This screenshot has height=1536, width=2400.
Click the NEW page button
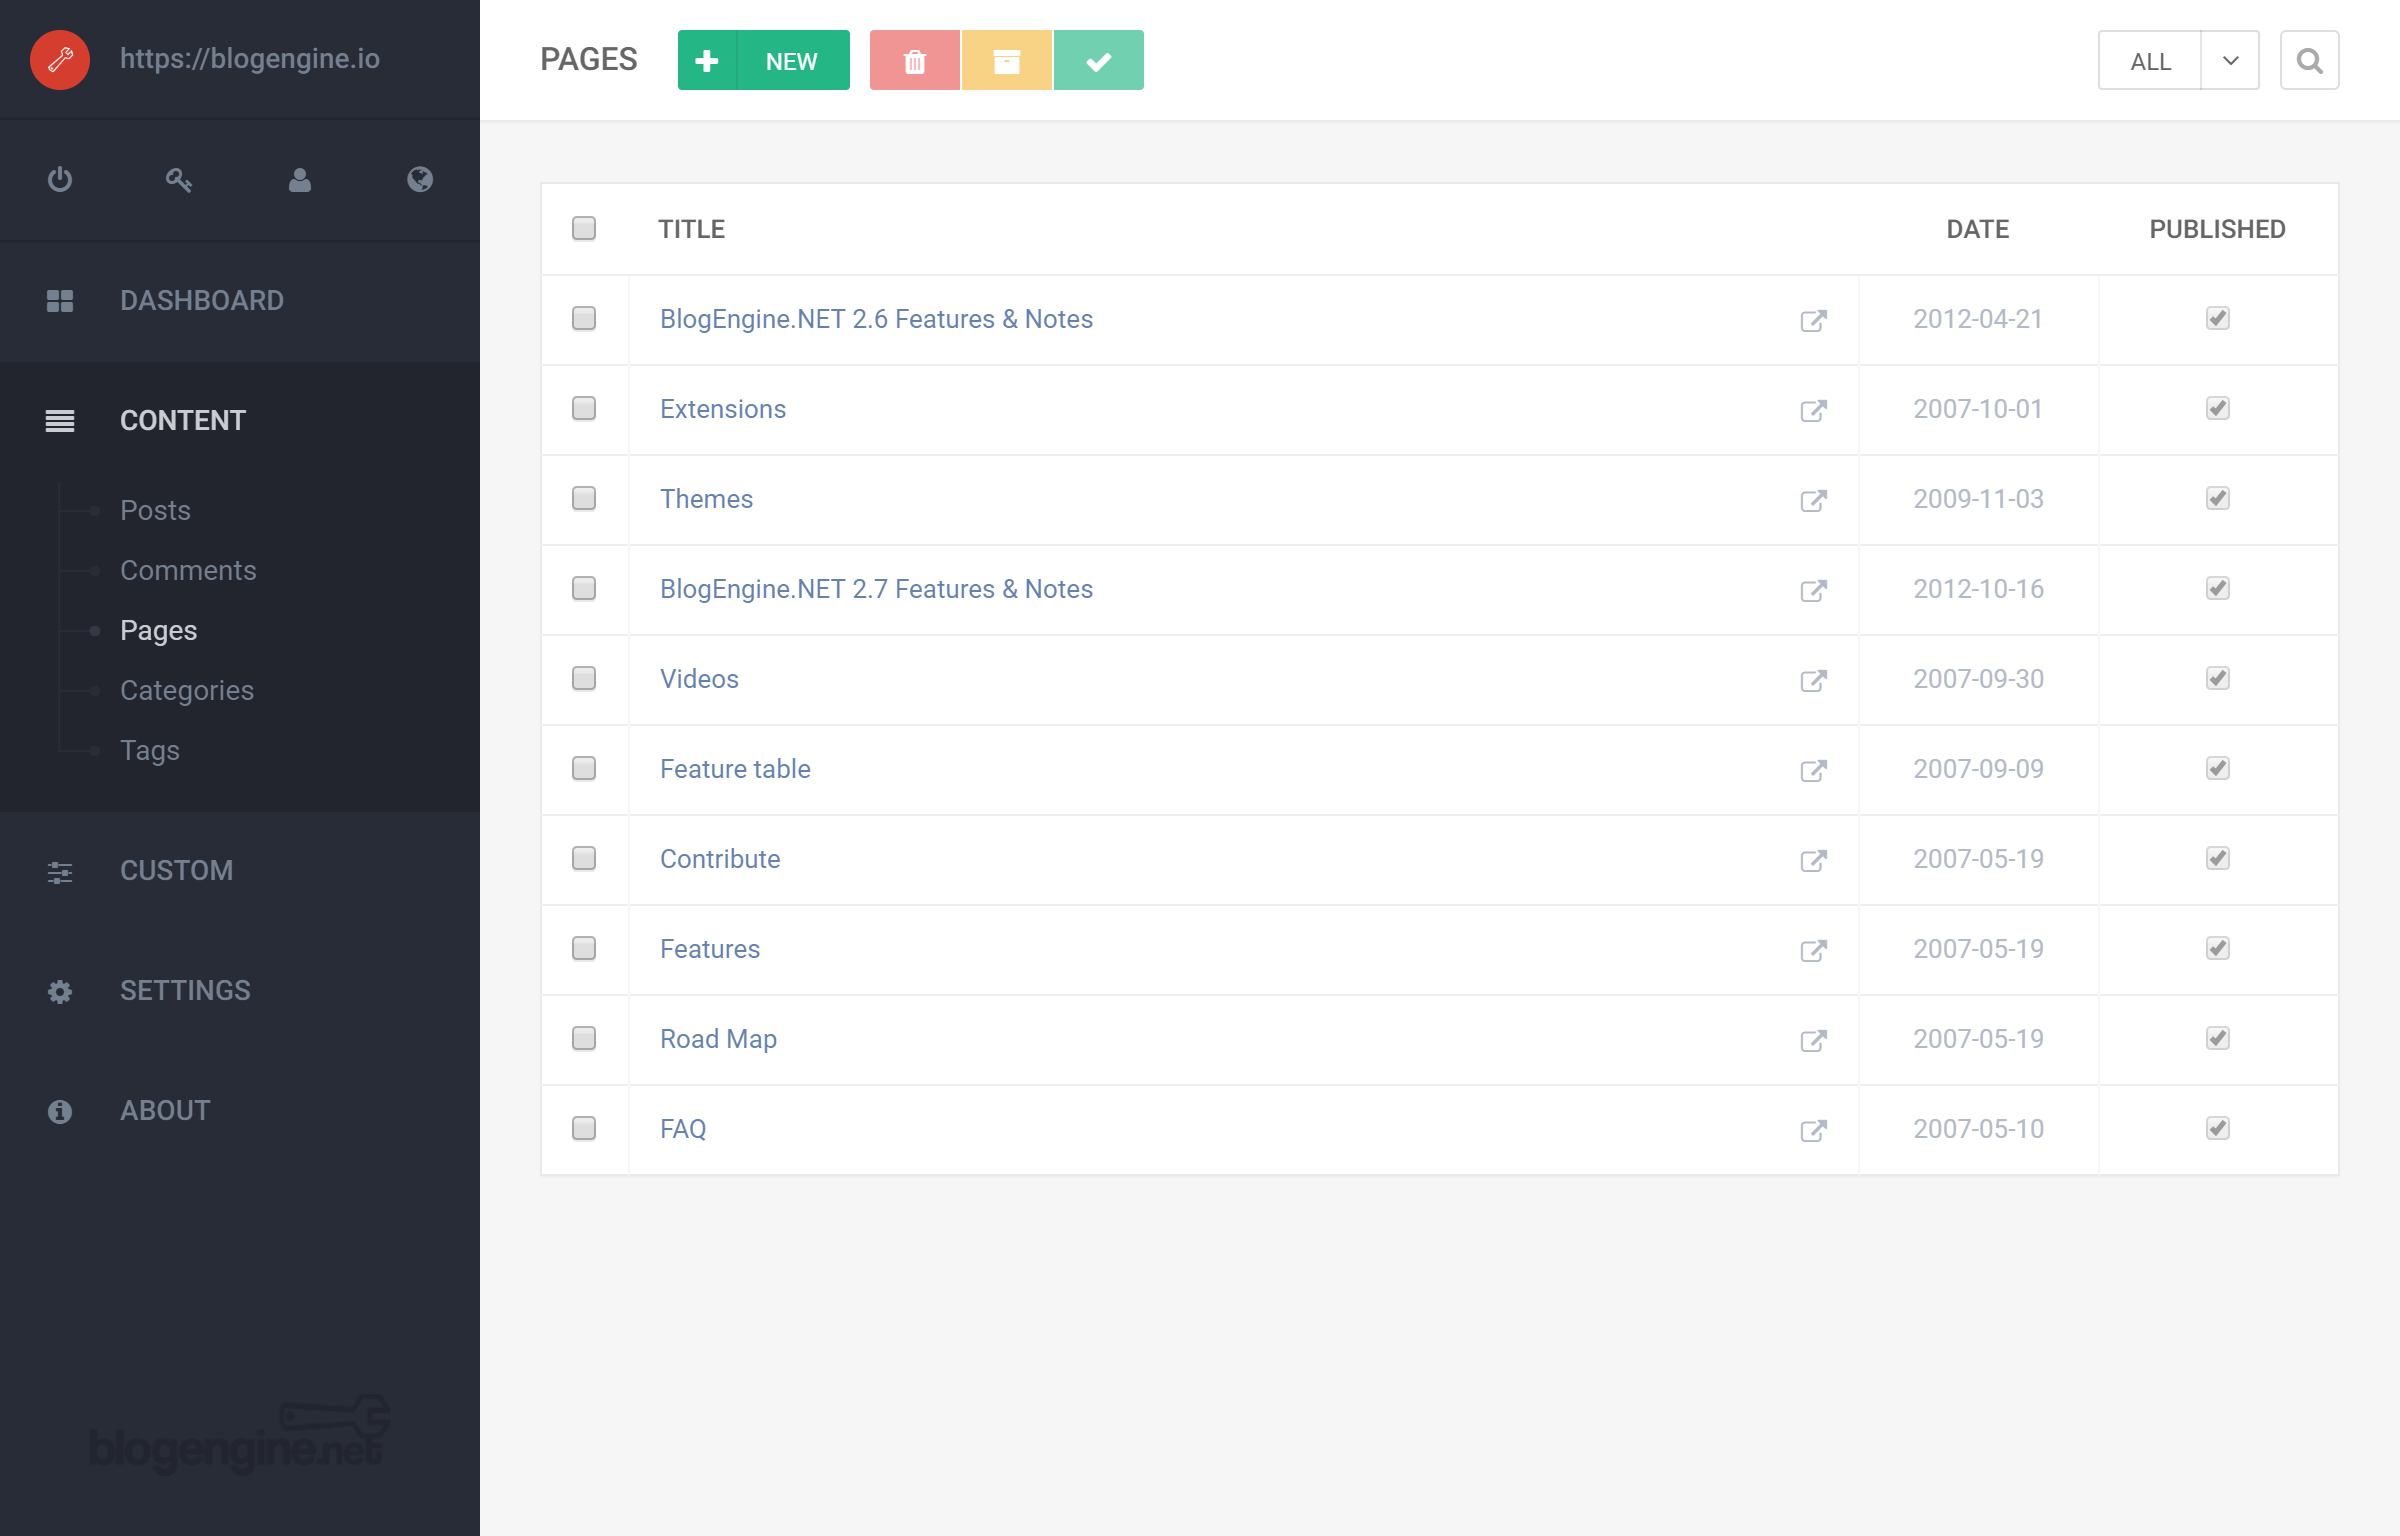click(x=764, y=60)
